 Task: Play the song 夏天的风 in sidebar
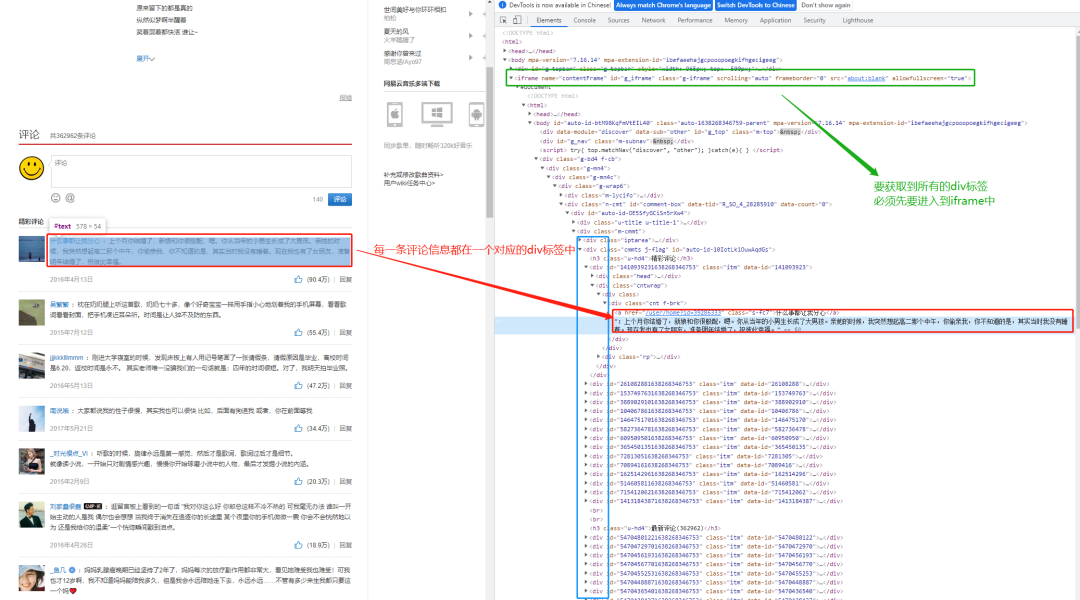470,35
